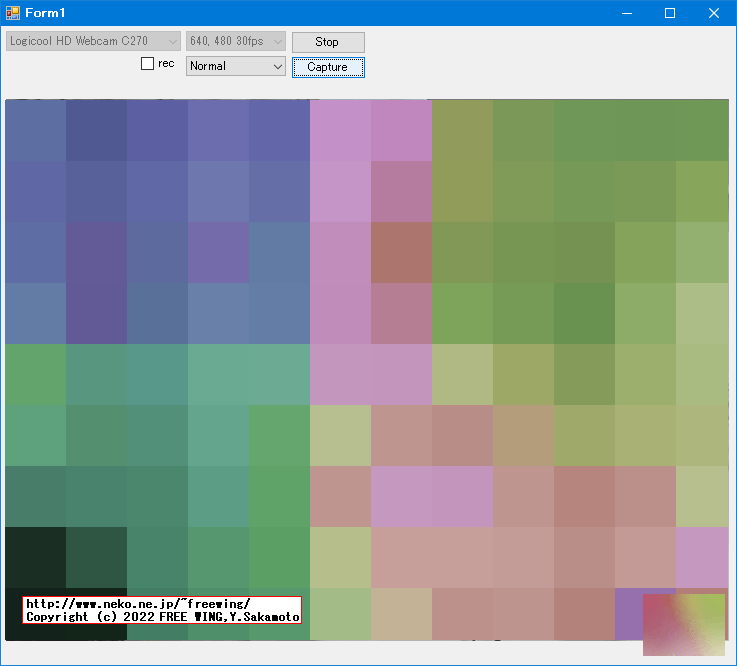
Task: Click the rec label text
Action: click(x=166, y=64)
